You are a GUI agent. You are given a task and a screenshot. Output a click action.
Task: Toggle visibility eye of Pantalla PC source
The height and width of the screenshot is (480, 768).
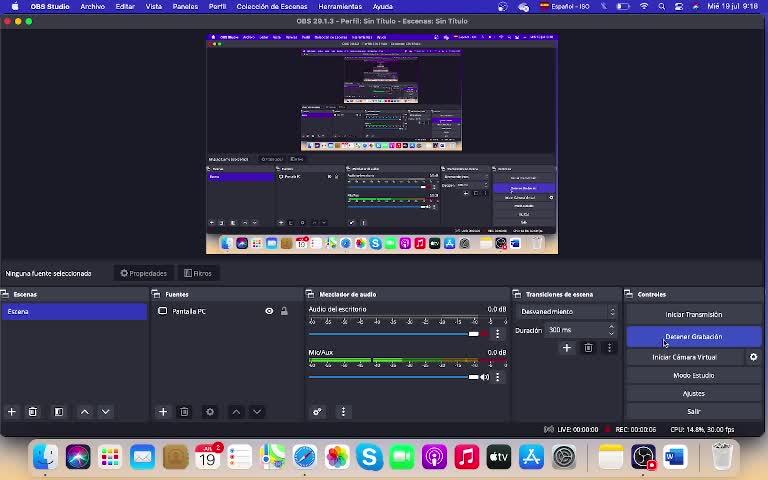(x=269, y=312)
